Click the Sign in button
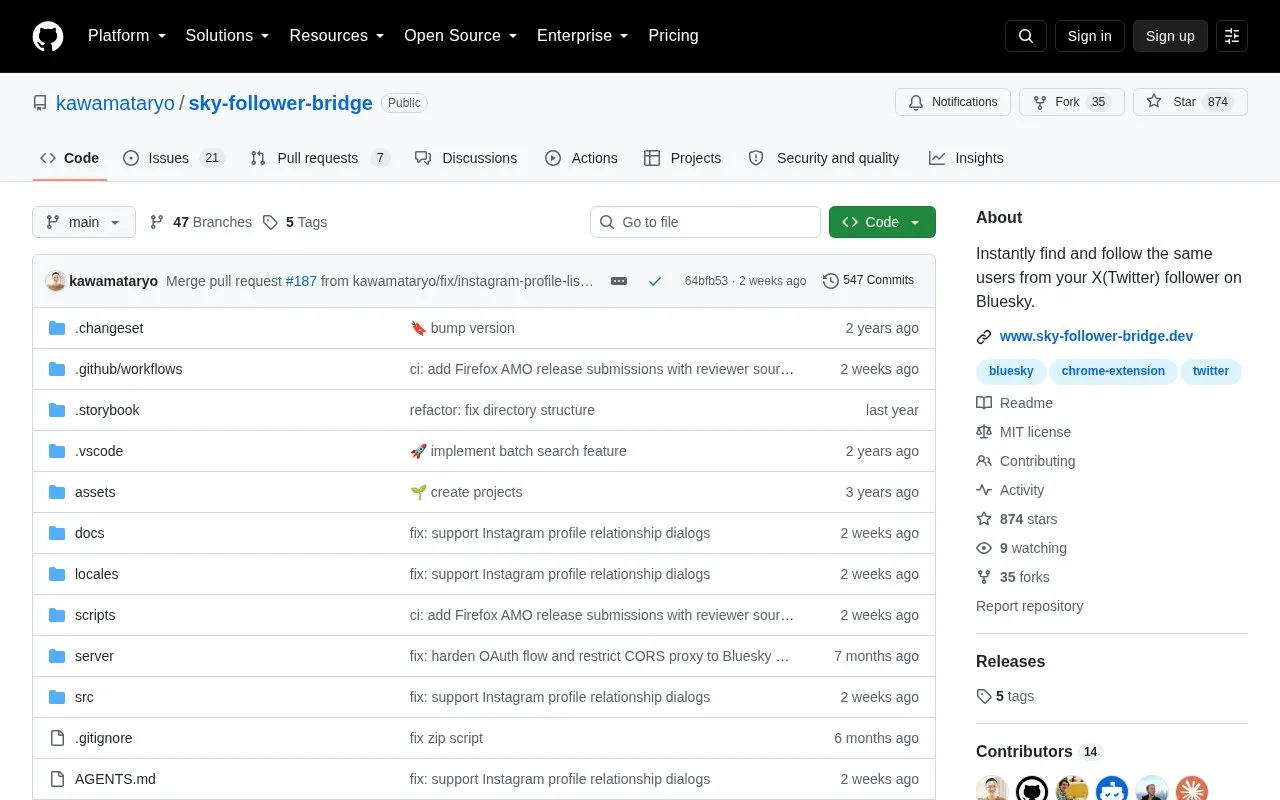 coord(1090,36)
